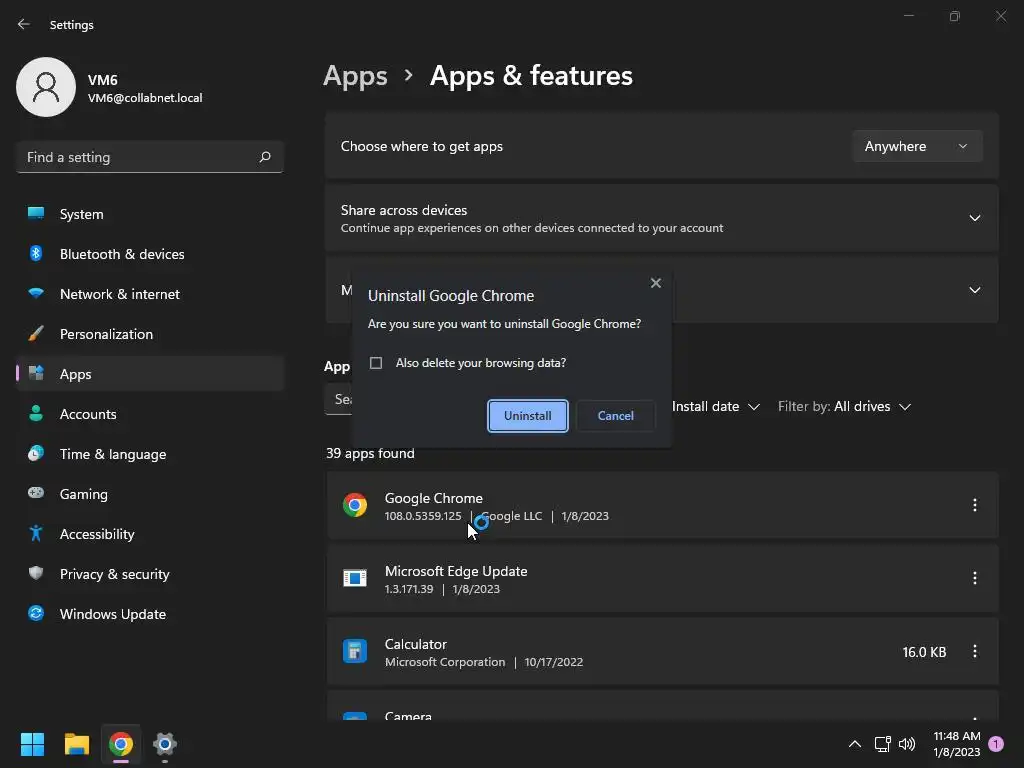Viewport: 1024px width, 768px height.
Task: Open Microsoft Edge Update options menu
Action: (x=974, y=578)
